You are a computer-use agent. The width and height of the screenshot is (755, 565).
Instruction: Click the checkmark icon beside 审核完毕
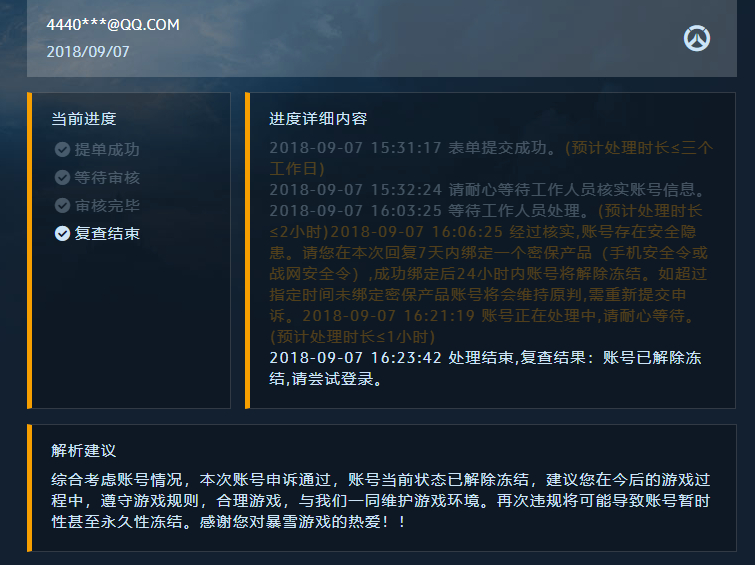[x=63, y=206]
